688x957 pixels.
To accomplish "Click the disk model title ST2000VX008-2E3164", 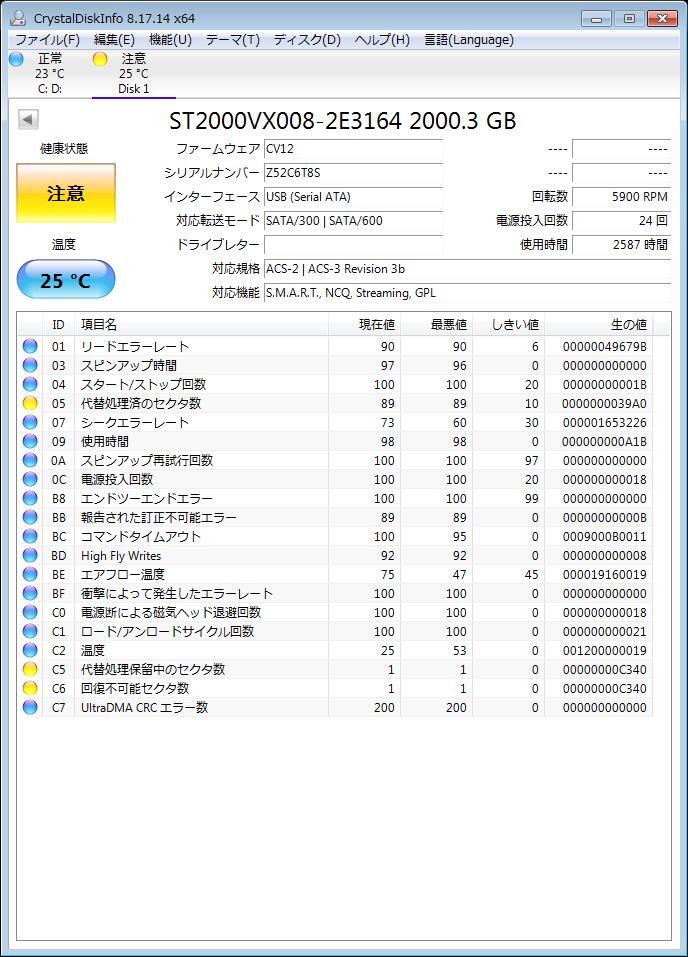I will tap(342, 121).
